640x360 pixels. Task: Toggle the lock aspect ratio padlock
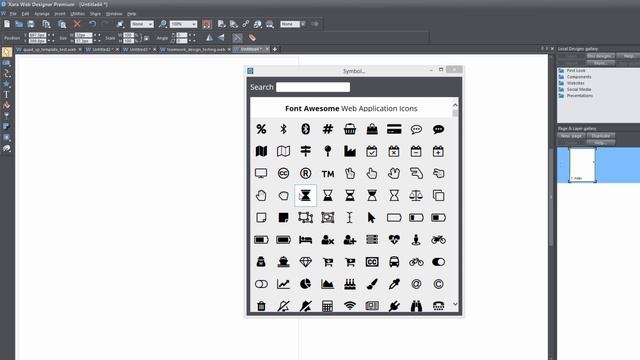coord(146,38)
